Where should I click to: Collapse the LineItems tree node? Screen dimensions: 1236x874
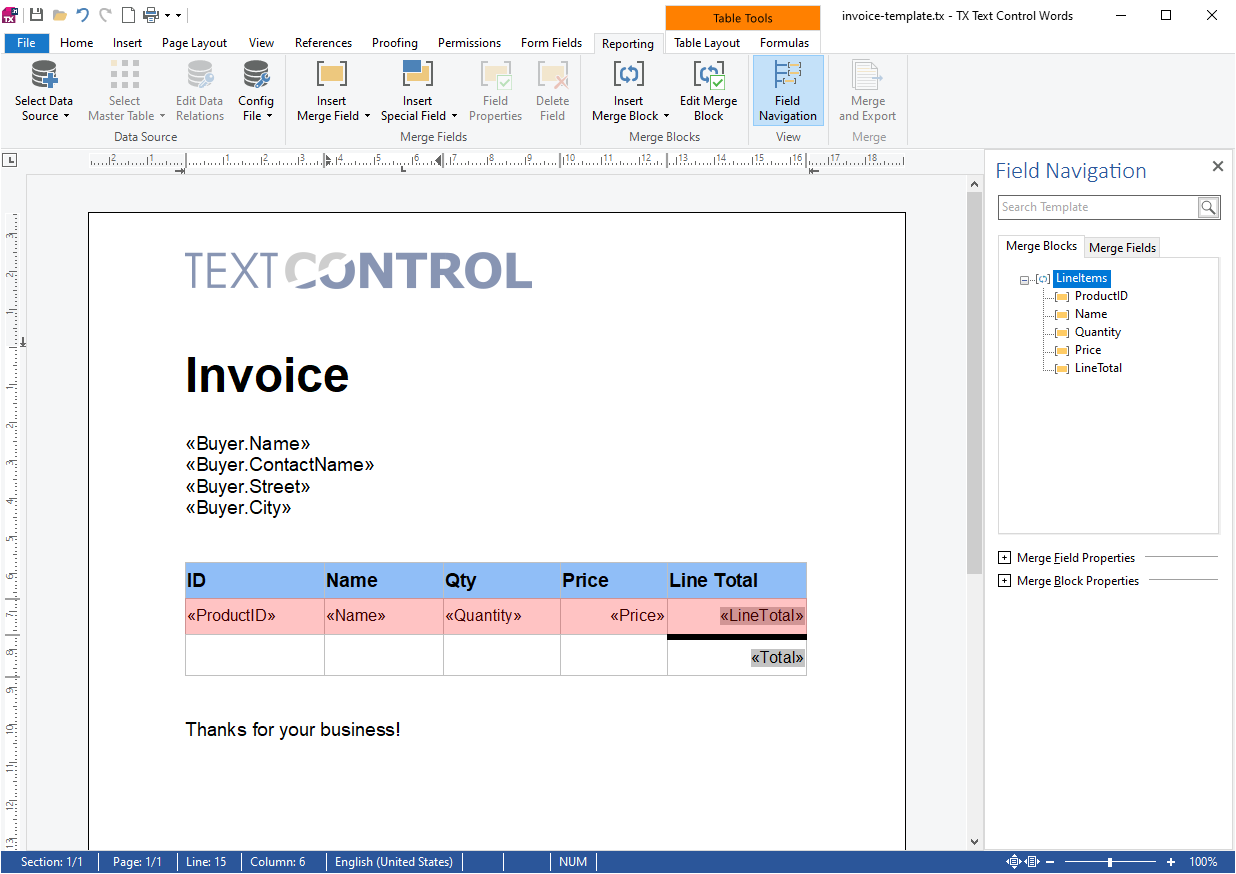click(1024, 280)
